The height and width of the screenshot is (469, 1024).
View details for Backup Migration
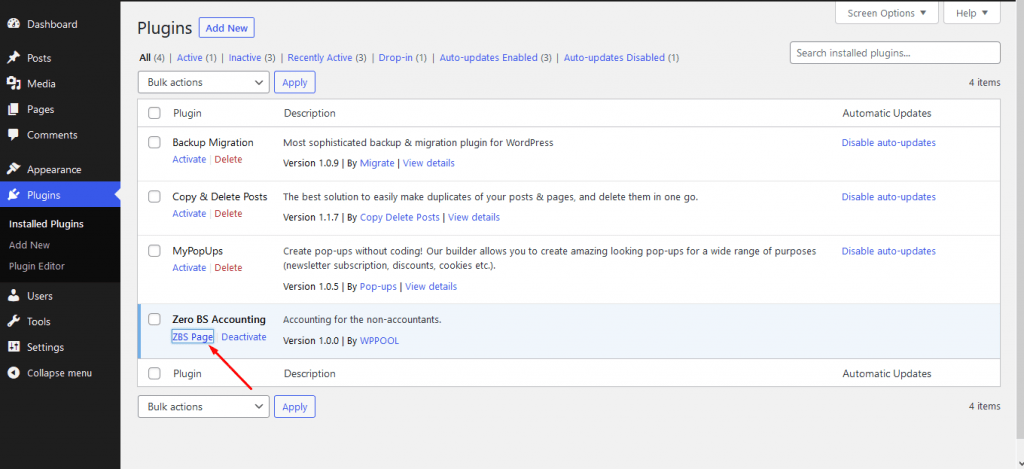coord(428,163)
